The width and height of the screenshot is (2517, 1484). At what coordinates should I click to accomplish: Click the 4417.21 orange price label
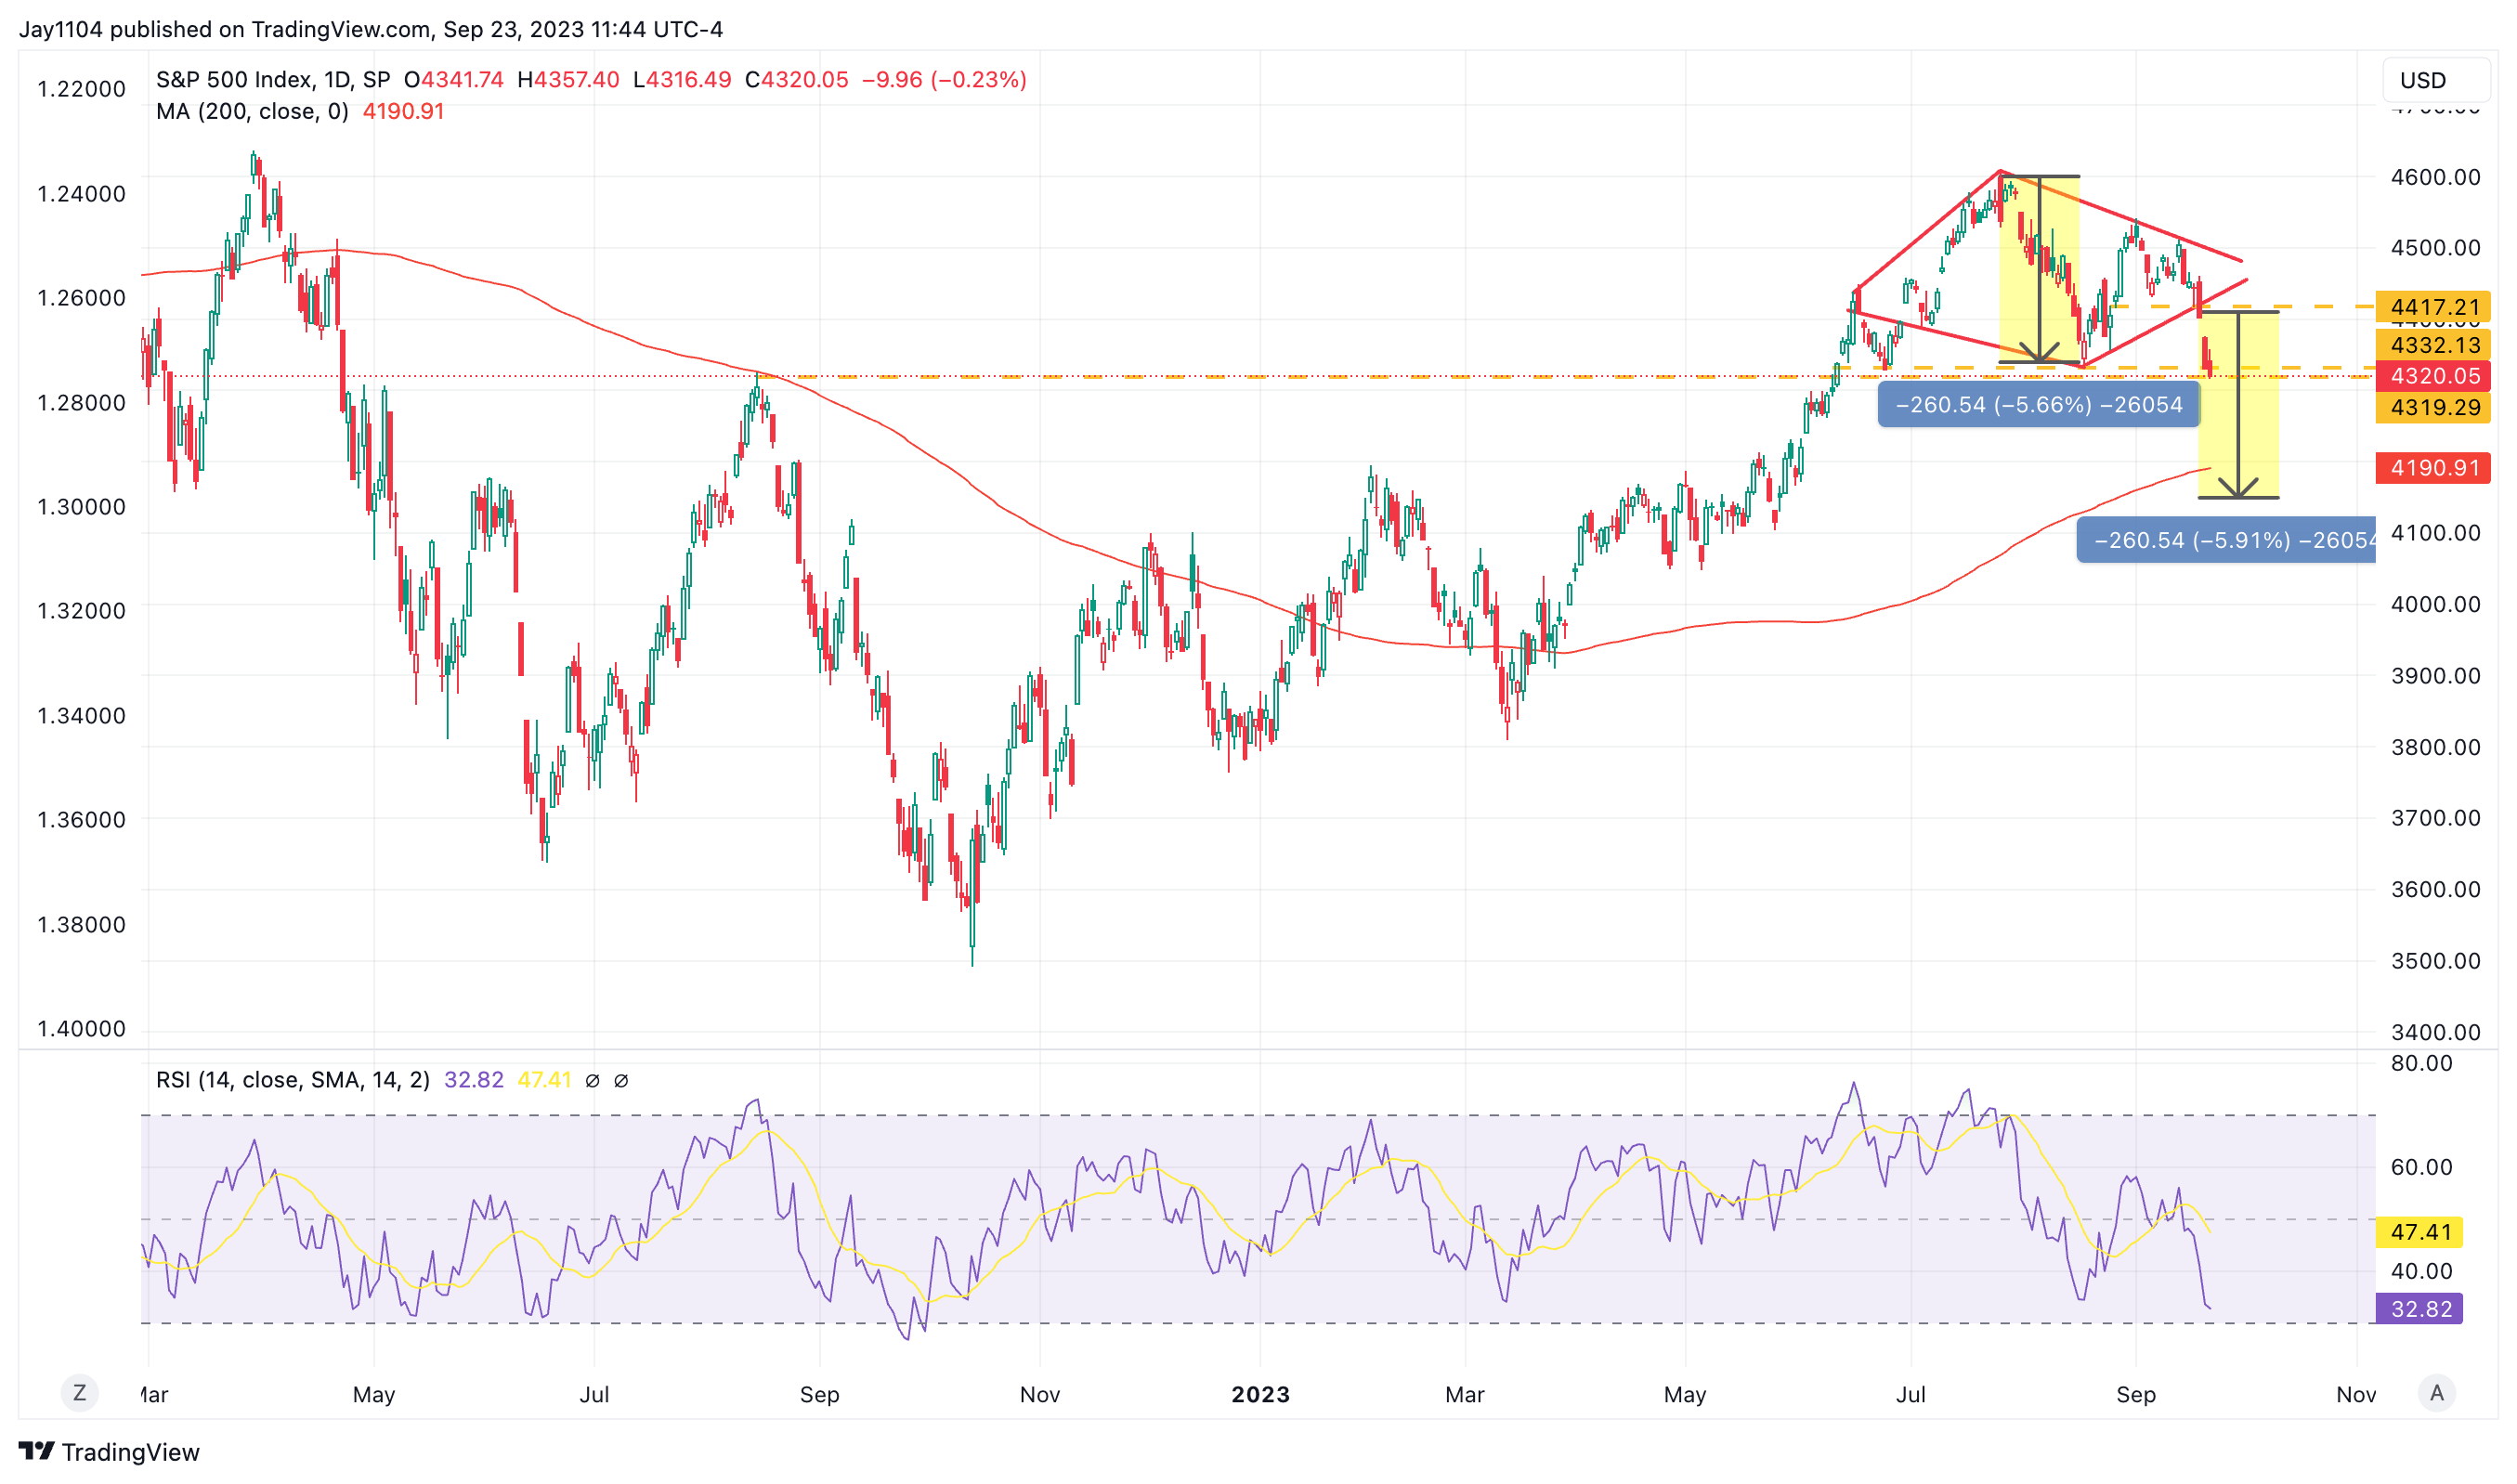pos(2433,307)
